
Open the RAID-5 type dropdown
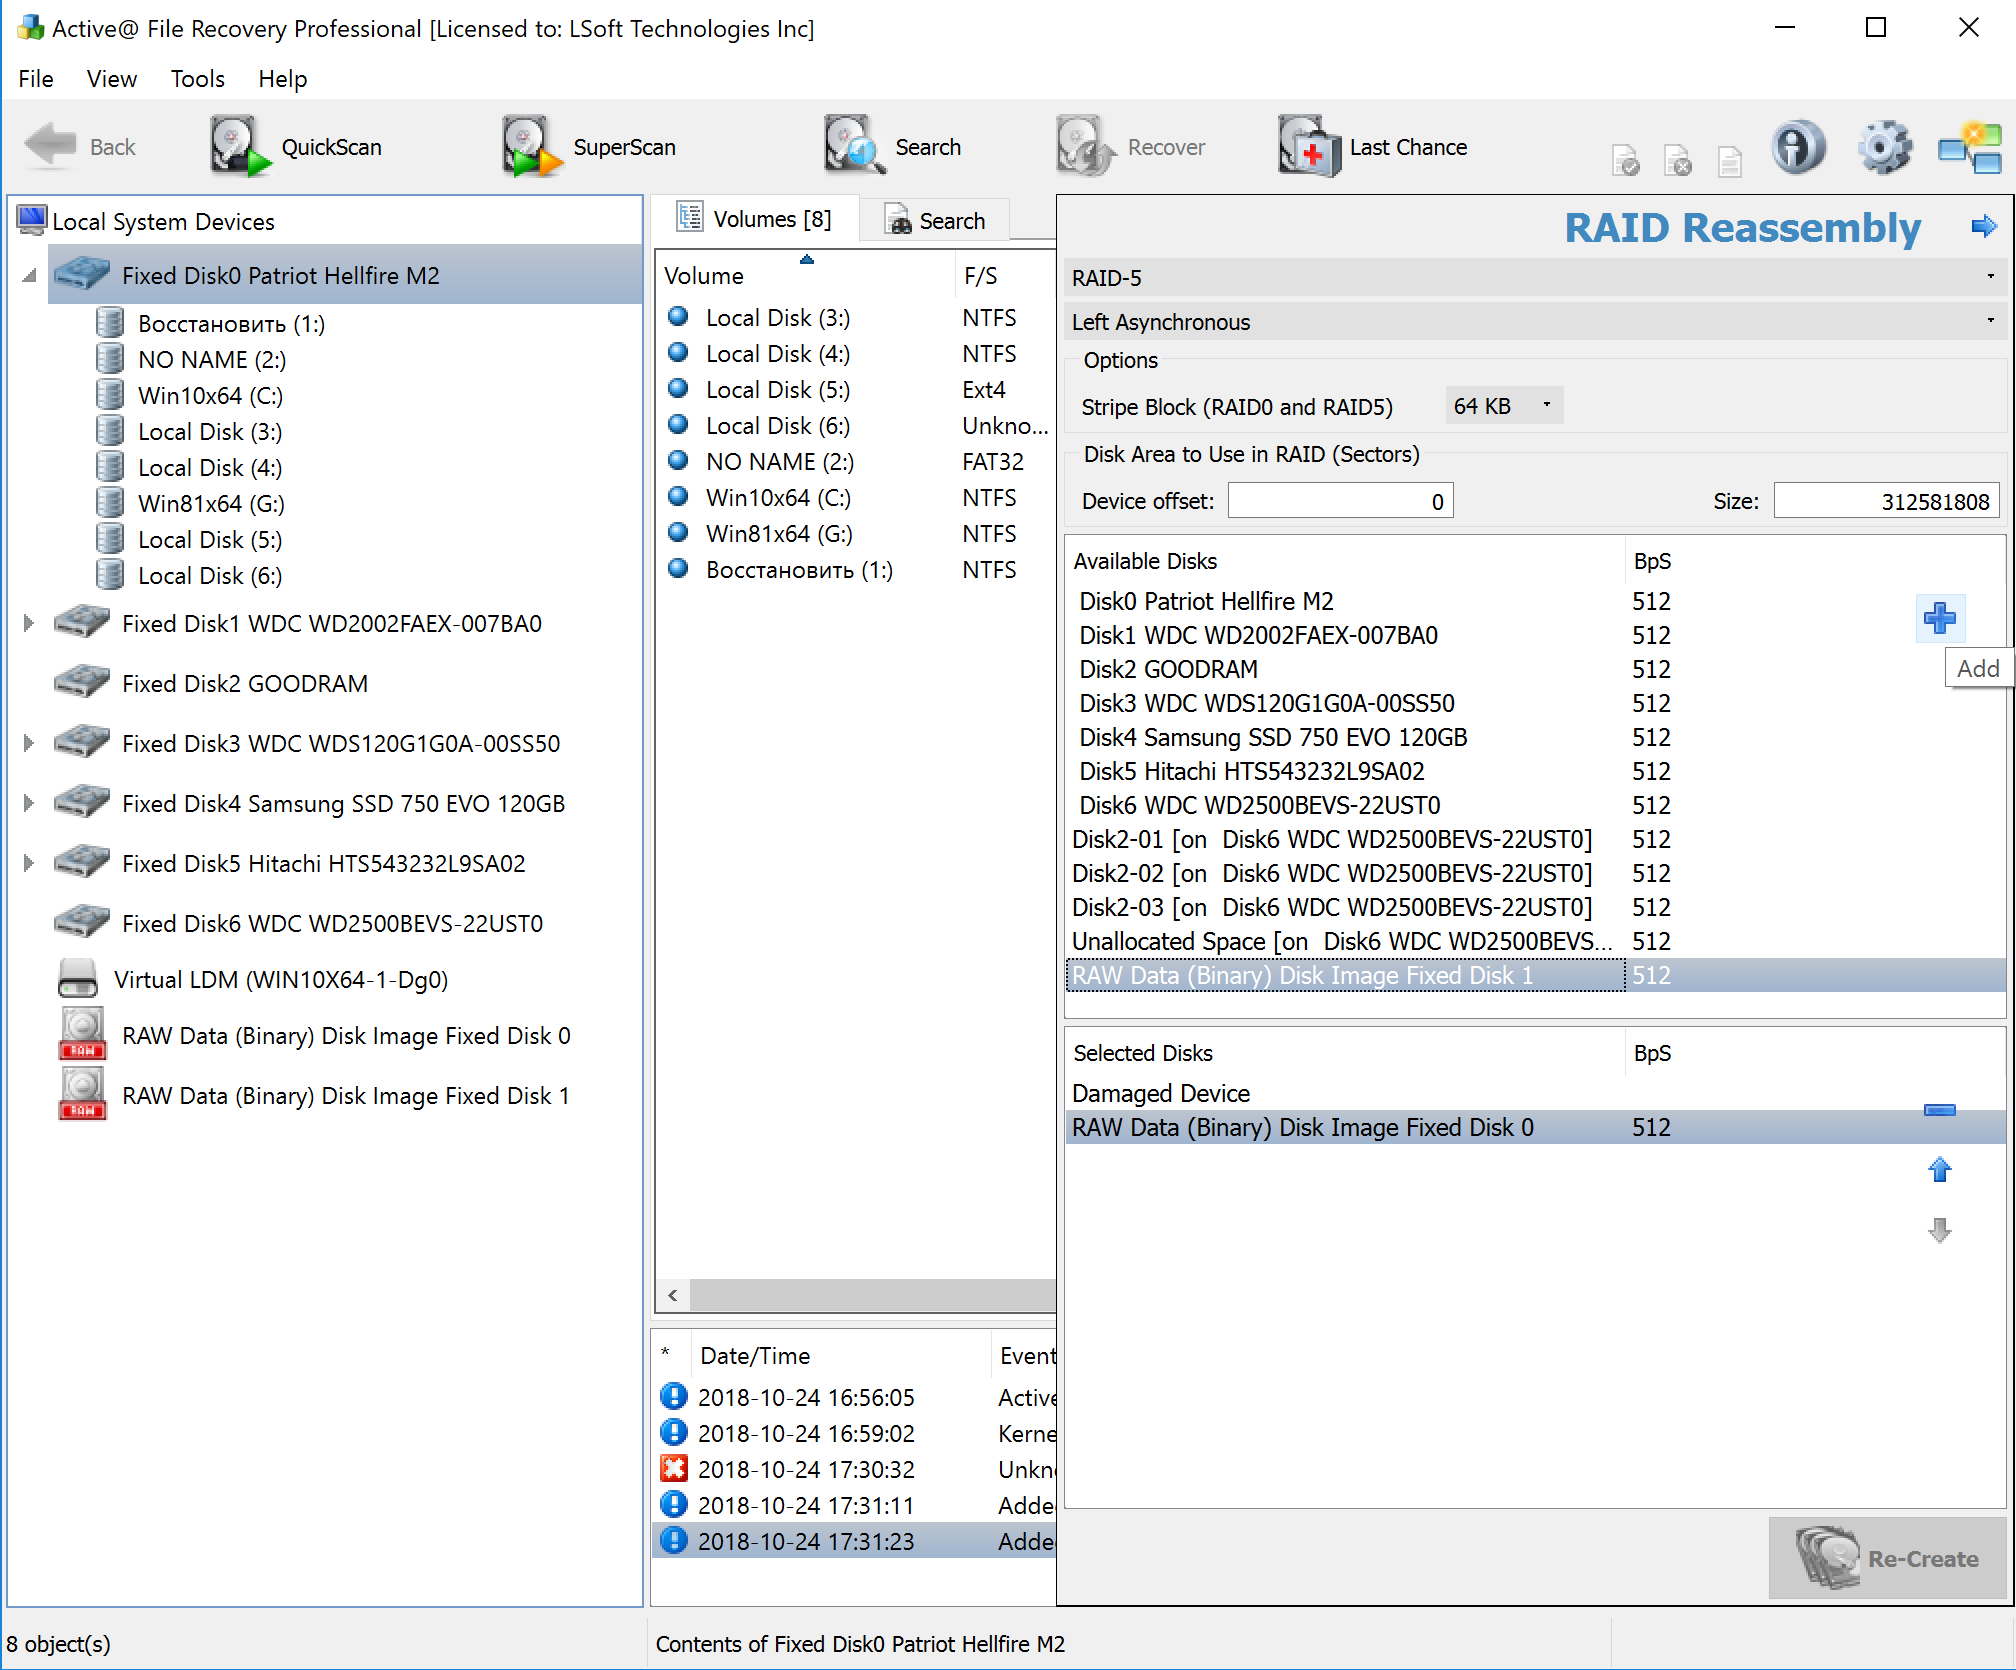1534,278
